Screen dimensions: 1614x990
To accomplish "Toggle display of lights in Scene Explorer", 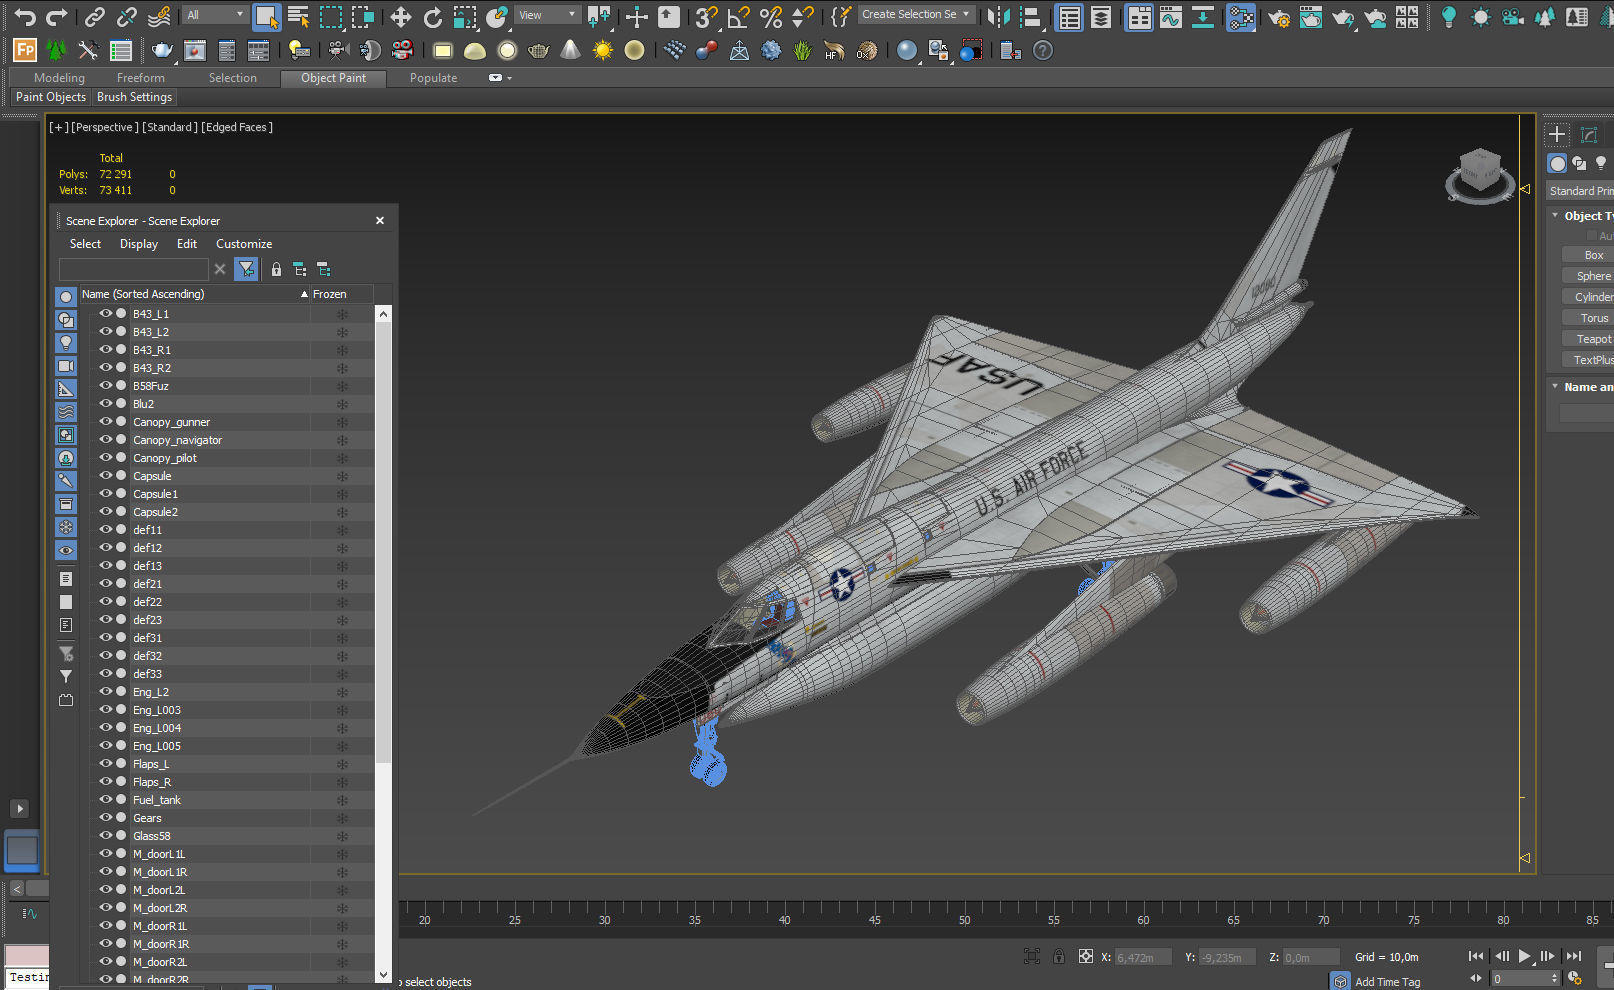I will pos(66,343).
